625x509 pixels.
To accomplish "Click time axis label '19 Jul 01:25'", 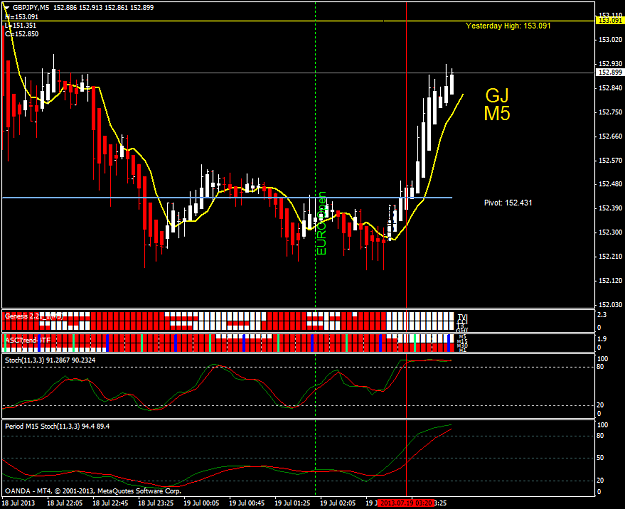I will [x=293, y=503].
